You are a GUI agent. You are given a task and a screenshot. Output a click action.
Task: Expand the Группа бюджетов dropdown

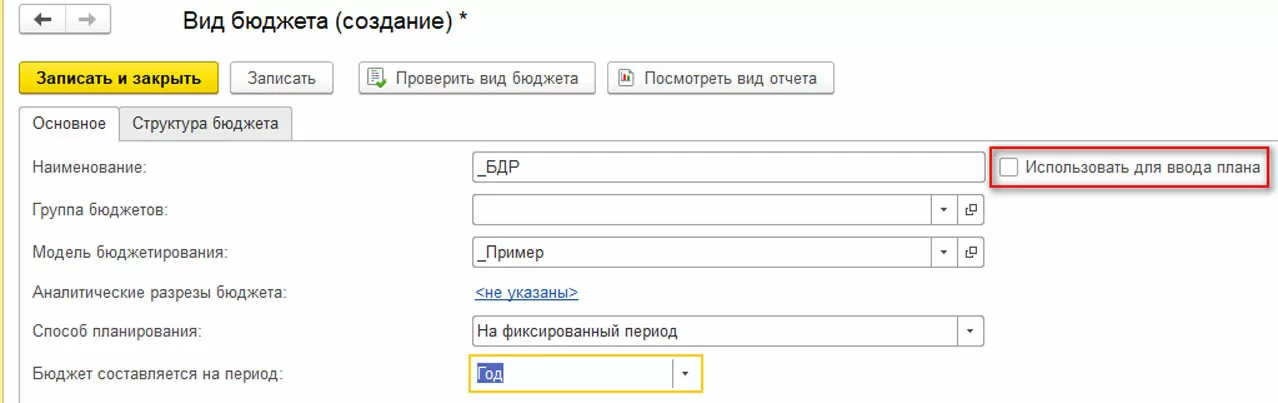[x=943, y=210]
